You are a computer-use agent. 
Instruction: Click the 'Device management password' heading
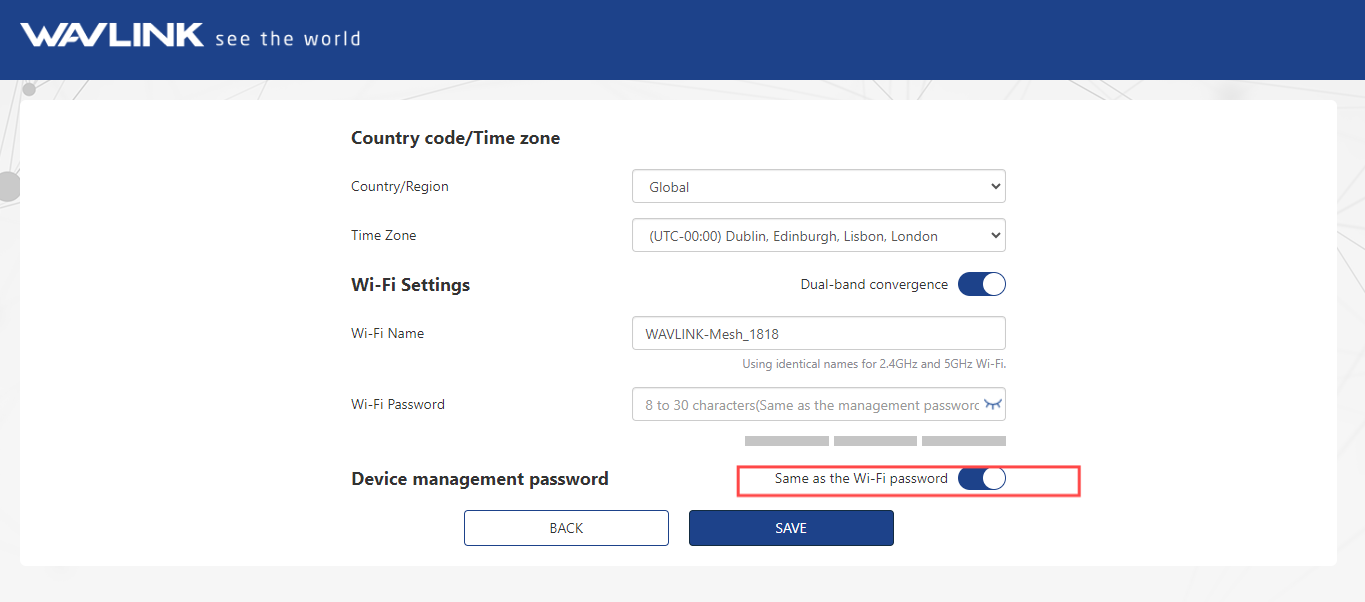click(479, 479)
